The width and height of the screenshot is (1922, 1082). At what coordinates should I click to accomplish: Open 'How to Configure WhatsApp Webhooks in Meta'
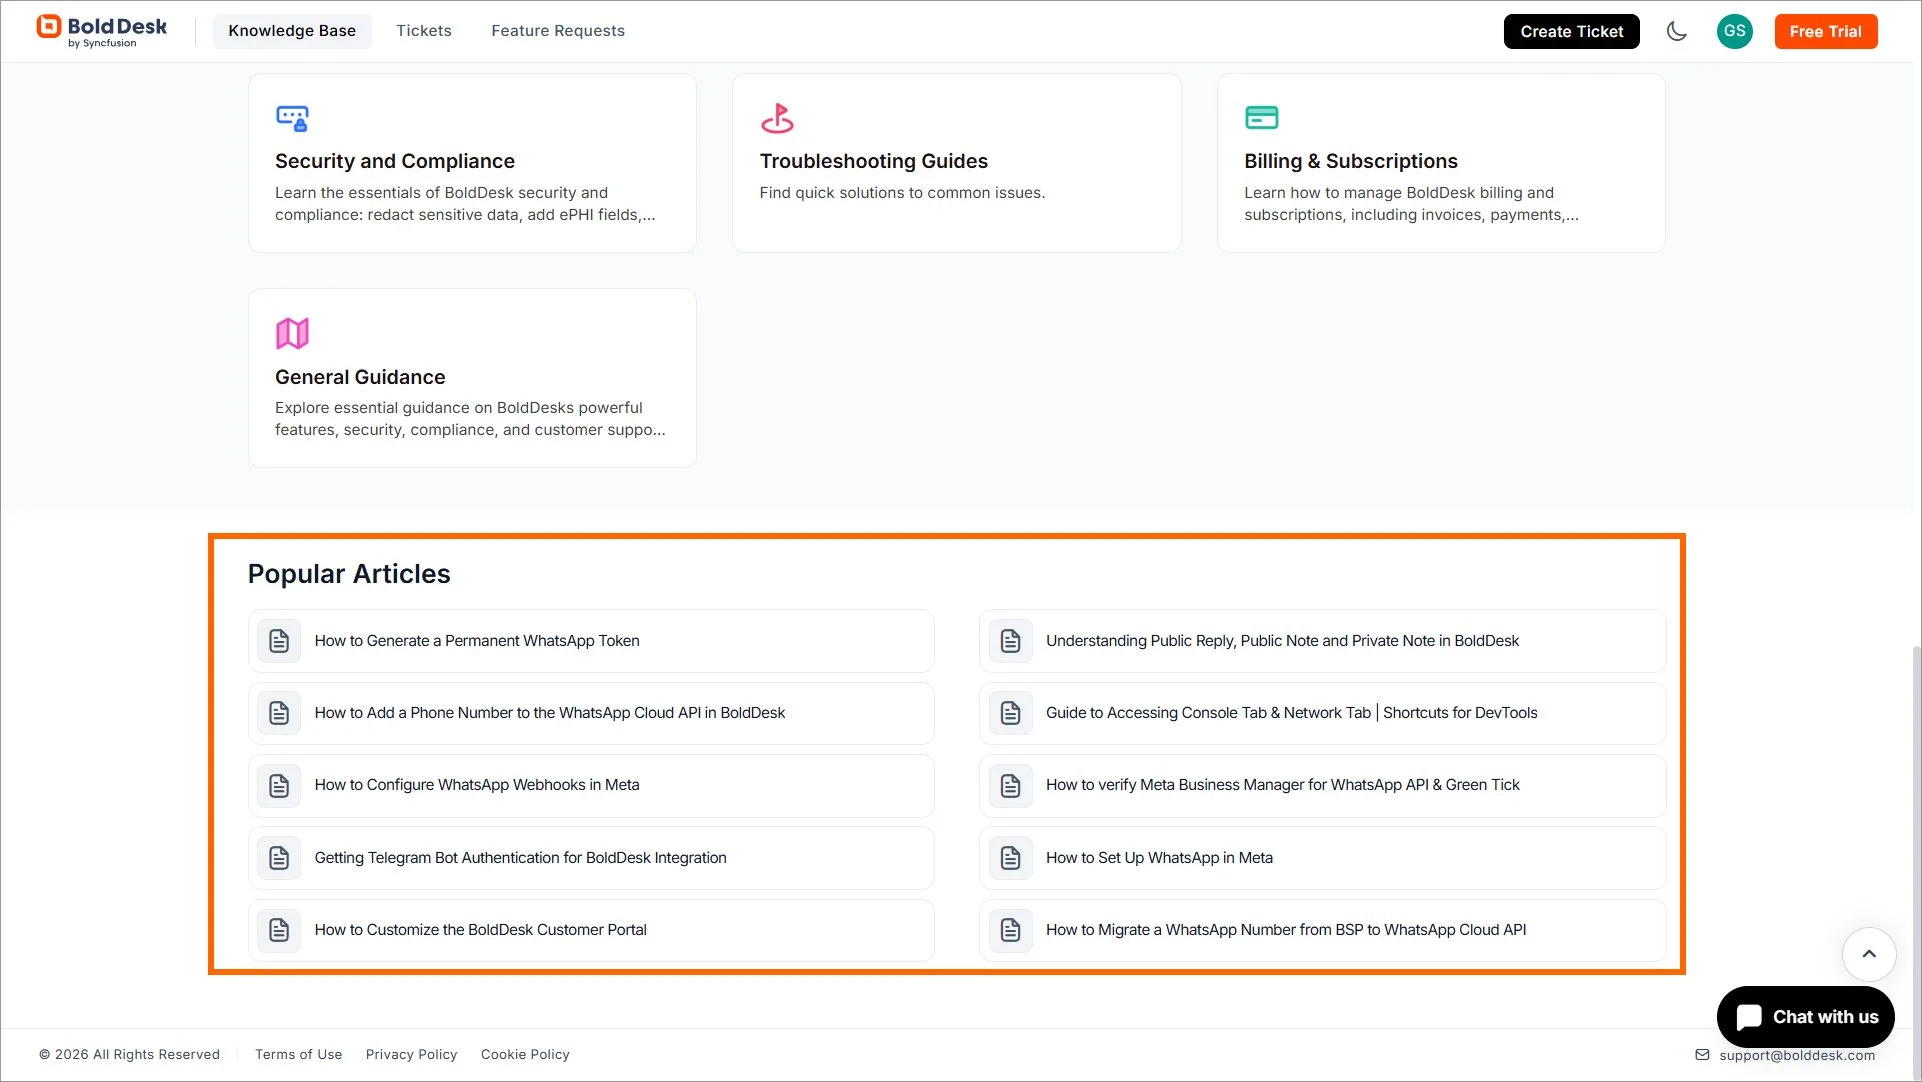click(x=590, y=786)
